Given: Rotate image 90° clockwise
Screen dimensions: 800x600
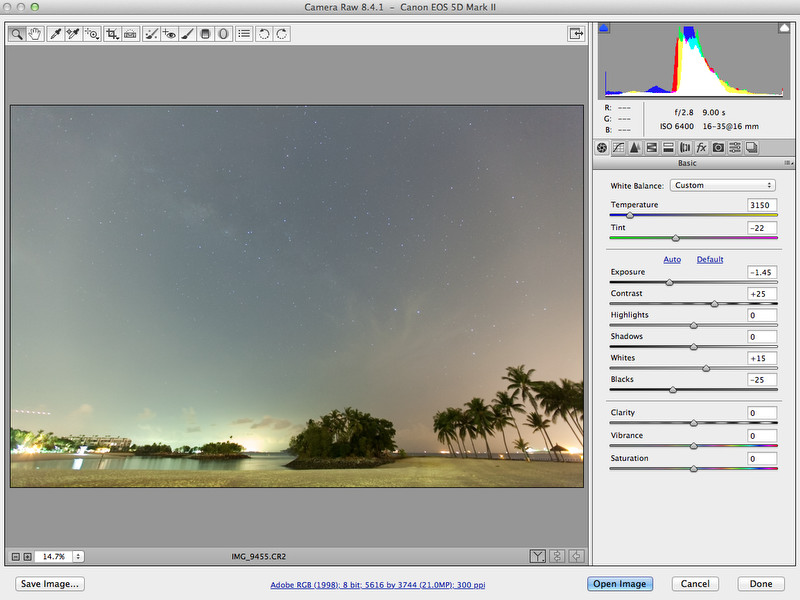Looking at the screenshot, I should (x=282, y=34).
